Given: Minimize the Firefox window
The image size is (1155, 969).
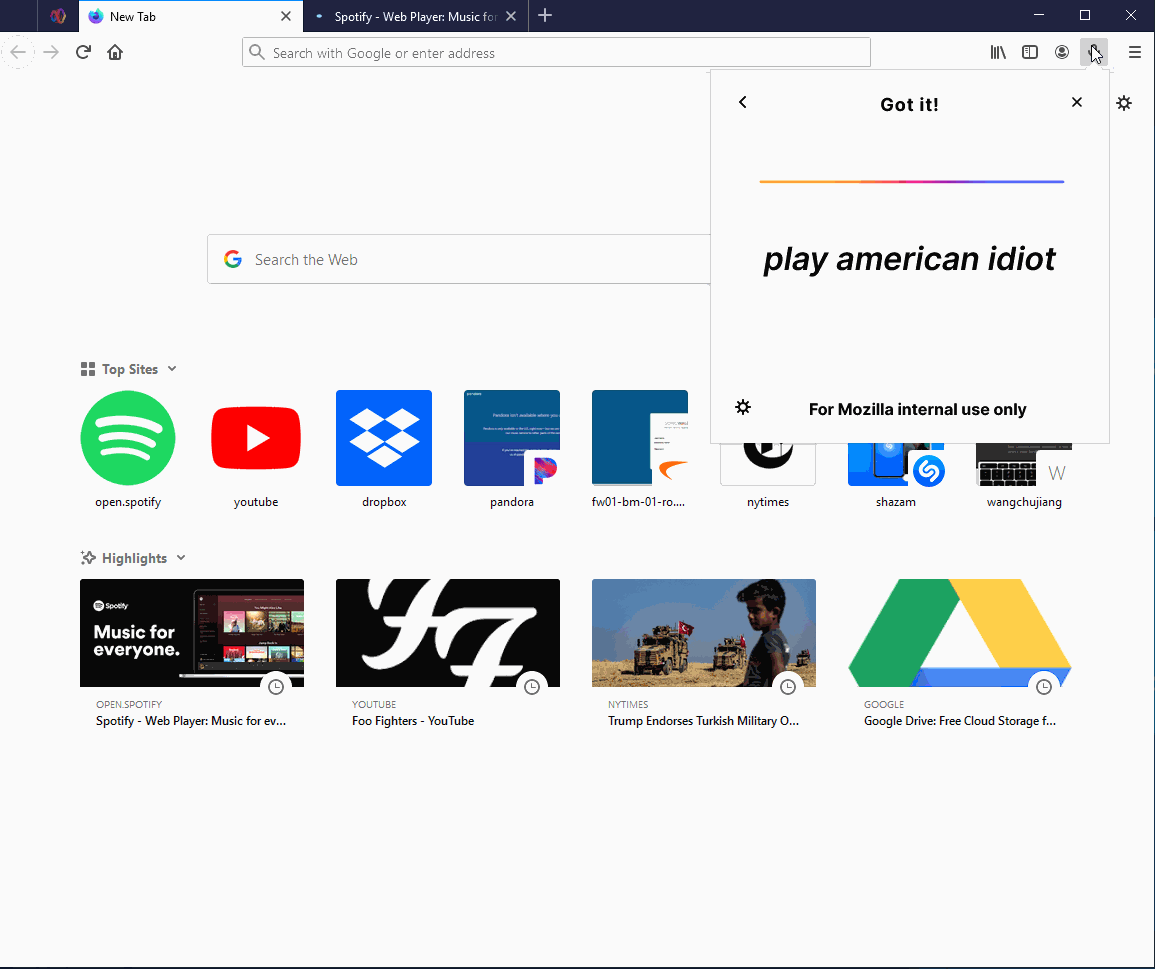Looking at the screenshot, I should pyautogui.click(x=1039, y=15).
